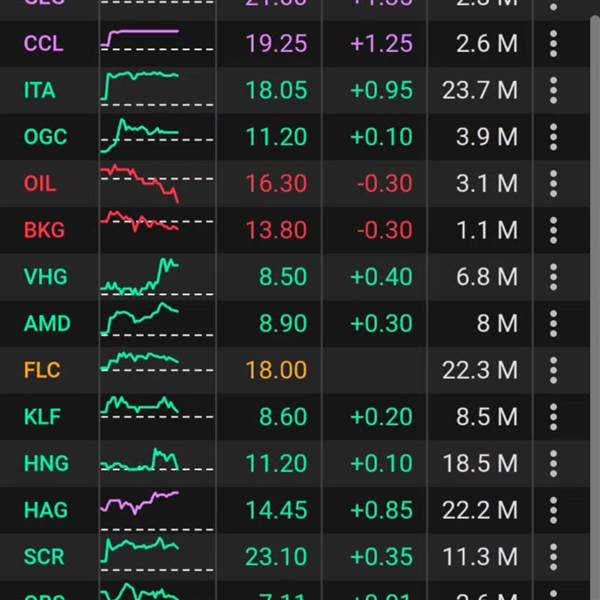This screenshot has width=600, height=600.
Task: Click the BKG price 13.80
Action: pyautogui.click(x=276, y=230)
